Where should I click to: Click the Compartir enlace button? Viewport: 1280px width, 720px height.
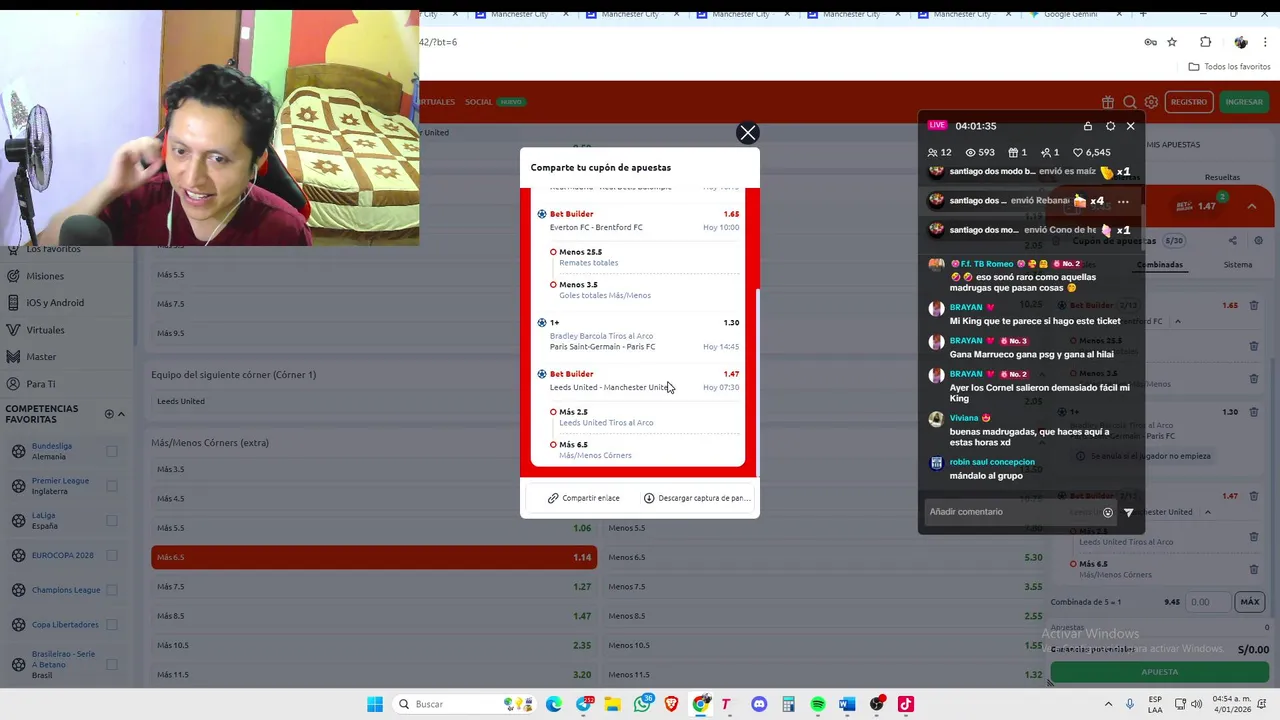[584, 498]
